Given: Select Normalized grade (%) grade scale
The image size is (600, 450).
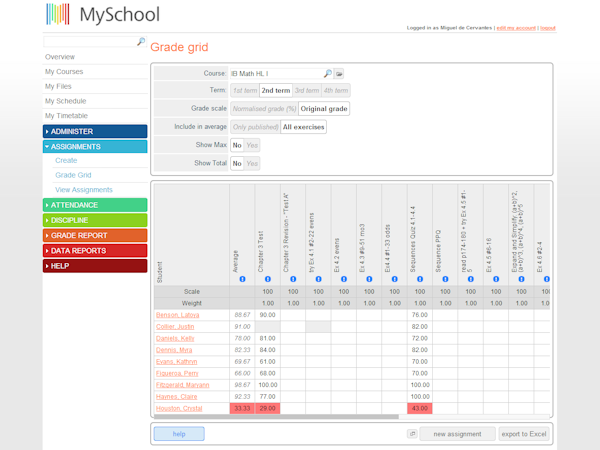Looking at the screenshot, I should point(263,108).
